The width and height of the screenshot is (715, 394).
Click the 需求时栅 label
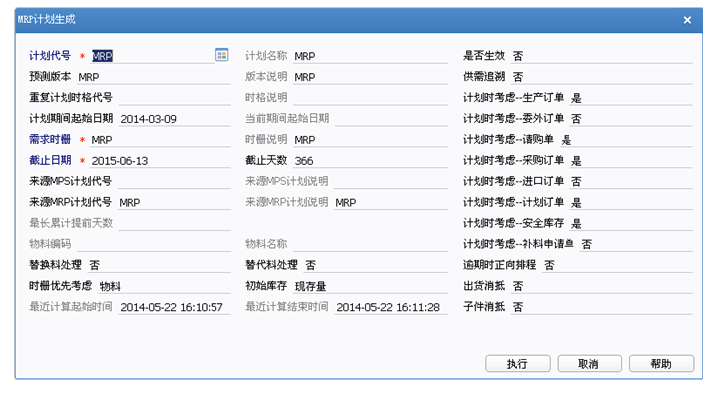coord(50,140)
